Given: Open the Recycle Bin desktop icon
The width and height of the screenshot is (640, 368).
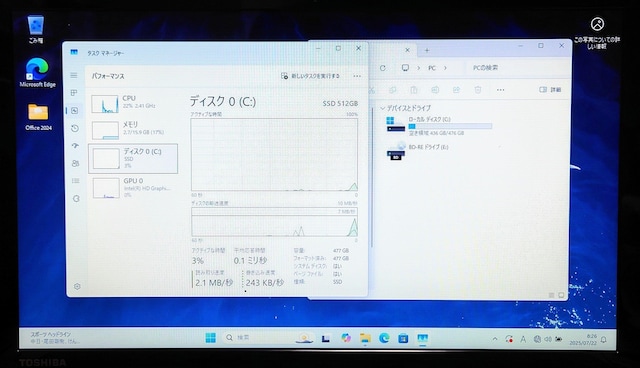Looking at the screenshot, I should coord(36,29).
